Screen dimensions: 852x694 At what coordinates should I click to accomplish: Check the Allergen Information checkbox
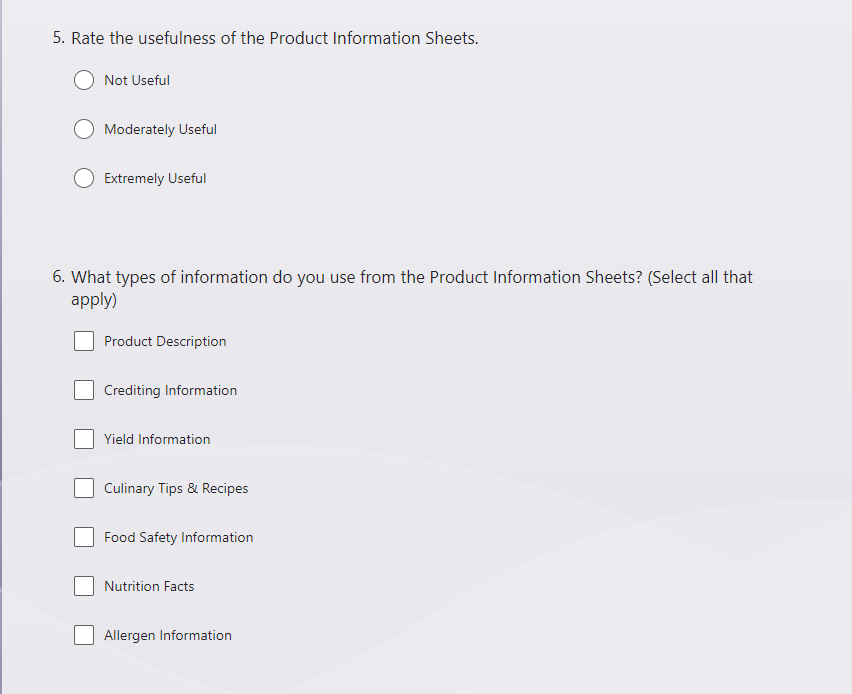pyautogui.click(x=84, y=635)
